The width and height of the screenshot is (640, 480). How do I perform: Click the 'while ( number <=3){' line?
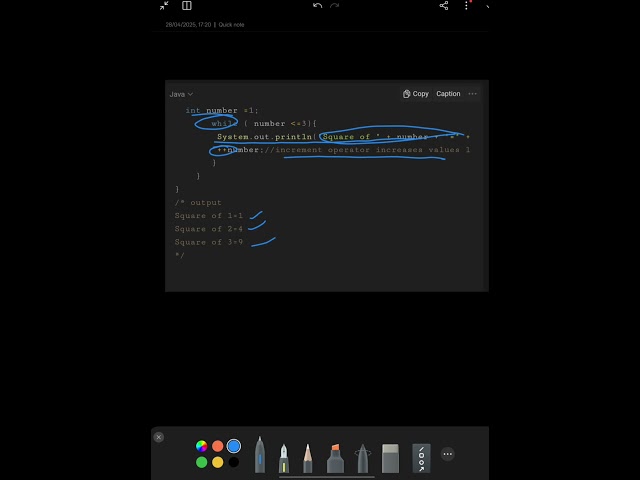(264, 124)
